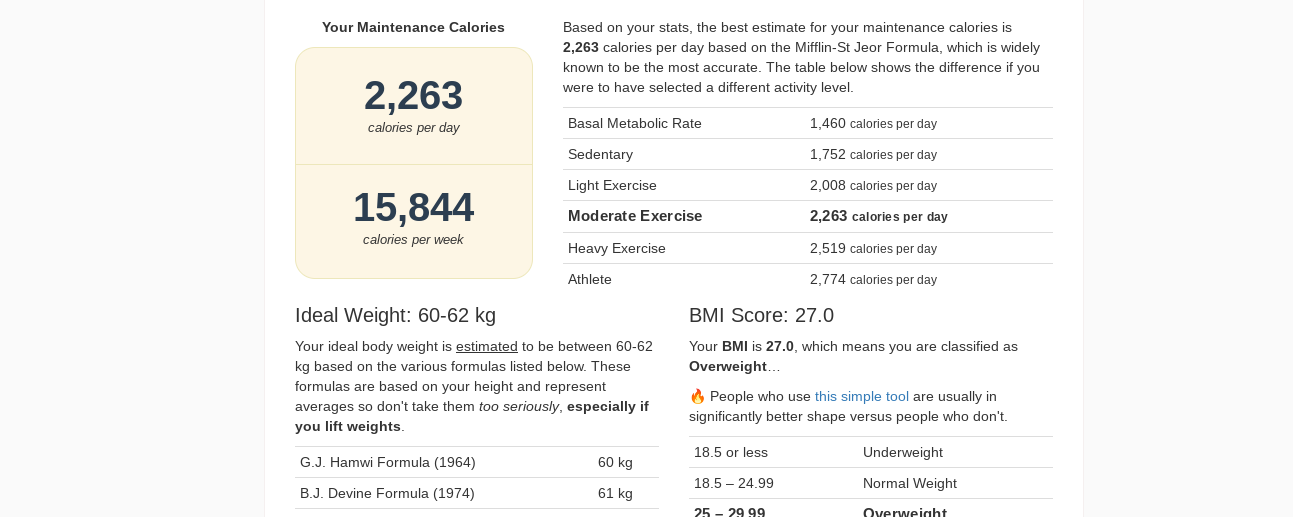This screenshot has width=1293, height=517.
Task: Select the B.J. Devine Formula (1974) row
Action: 476,493
